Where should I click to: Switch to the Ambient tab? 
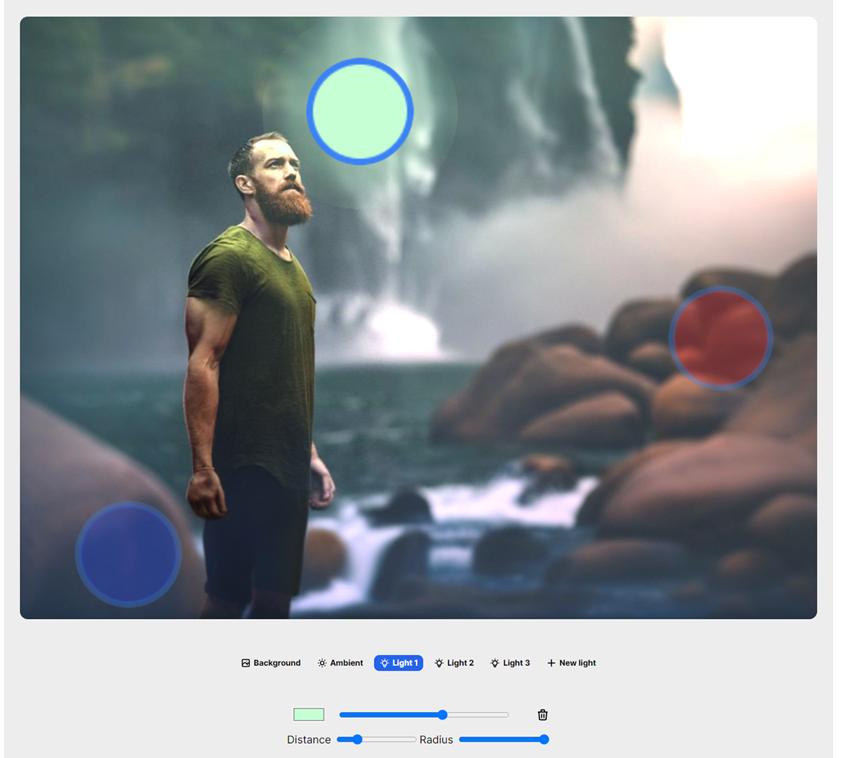340,663
